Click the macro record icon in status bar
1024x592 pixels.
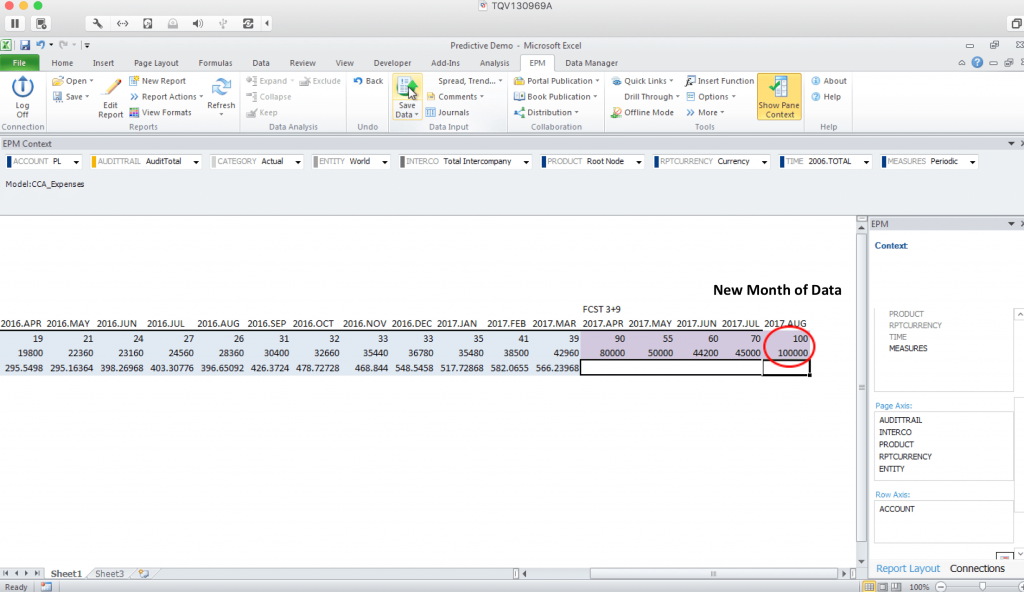coord(46,587)
